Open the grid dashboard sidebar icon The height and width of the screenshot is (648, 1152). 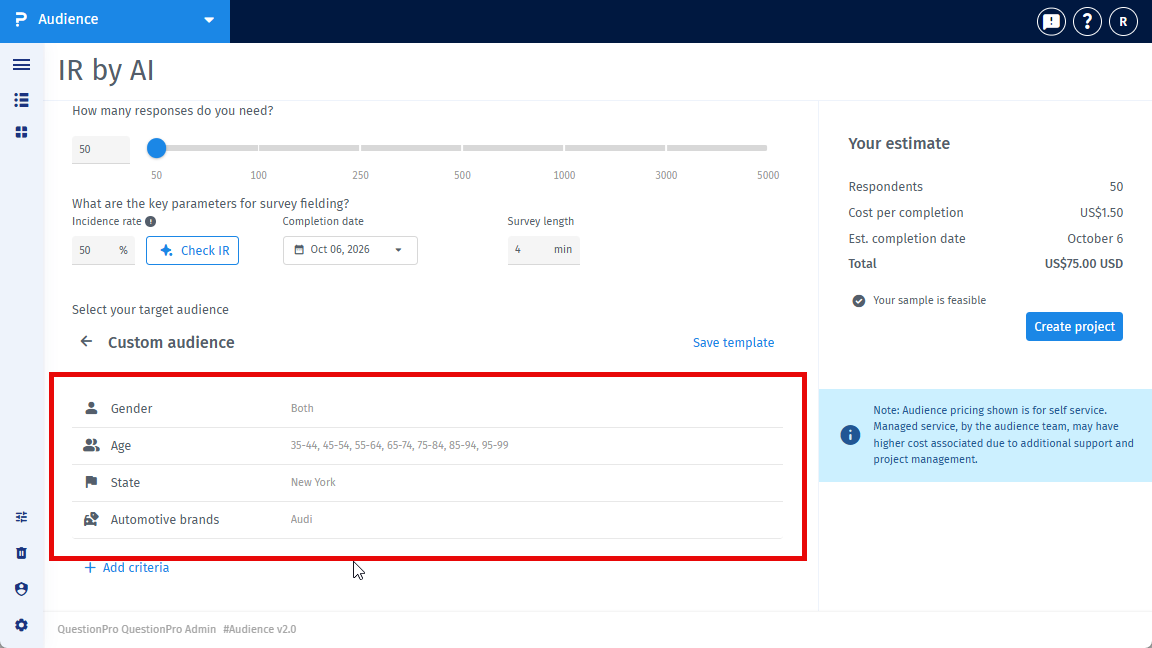coord(21,132)
